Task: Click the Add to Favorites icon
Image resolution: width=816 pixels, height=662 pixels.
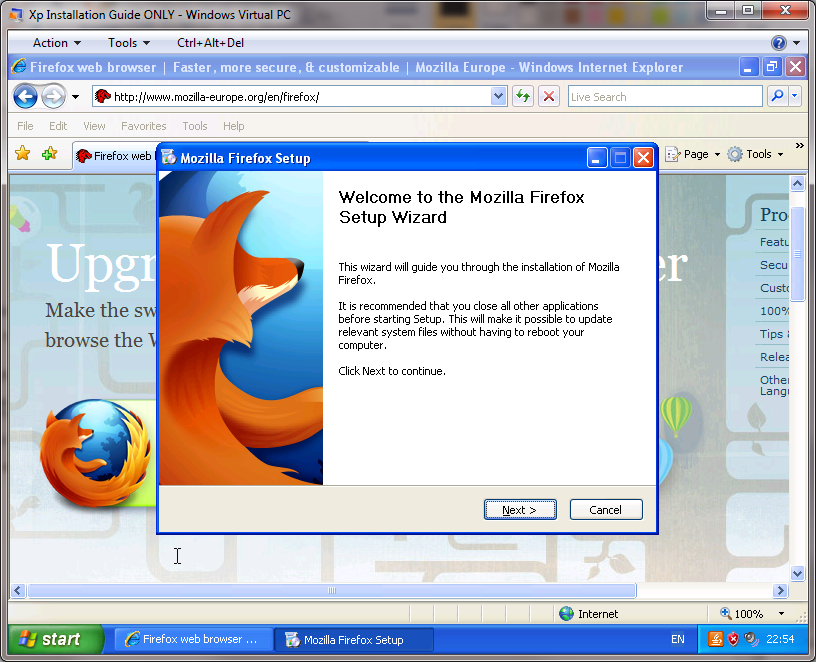Action: pyautogui.click(x=49, y=154)
